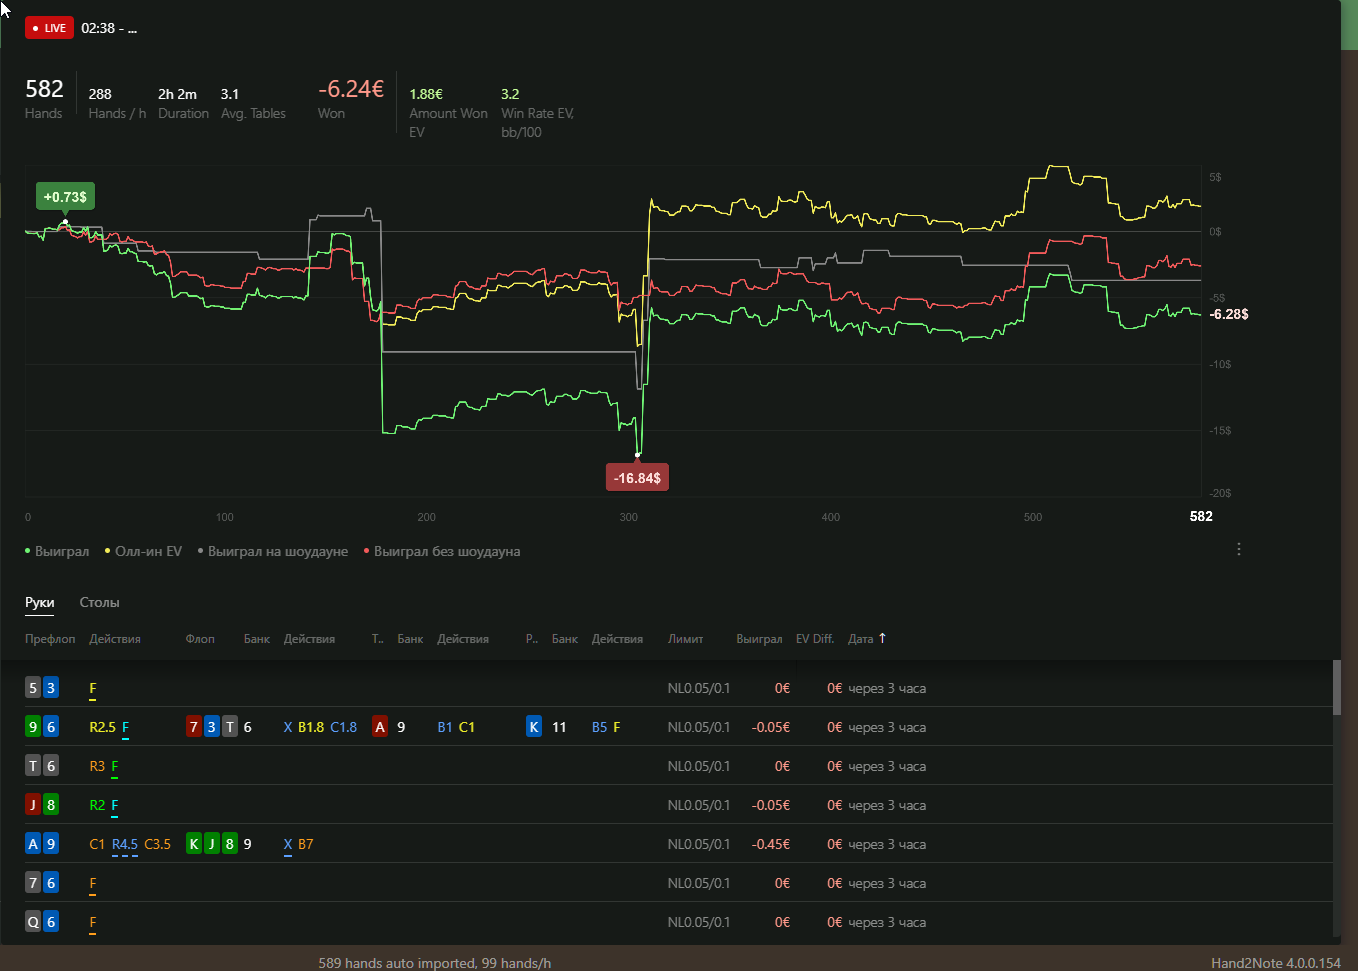
Task: Toggle the 'Выиграл без шоудауна' legend series
Action: tap(442, 551)
